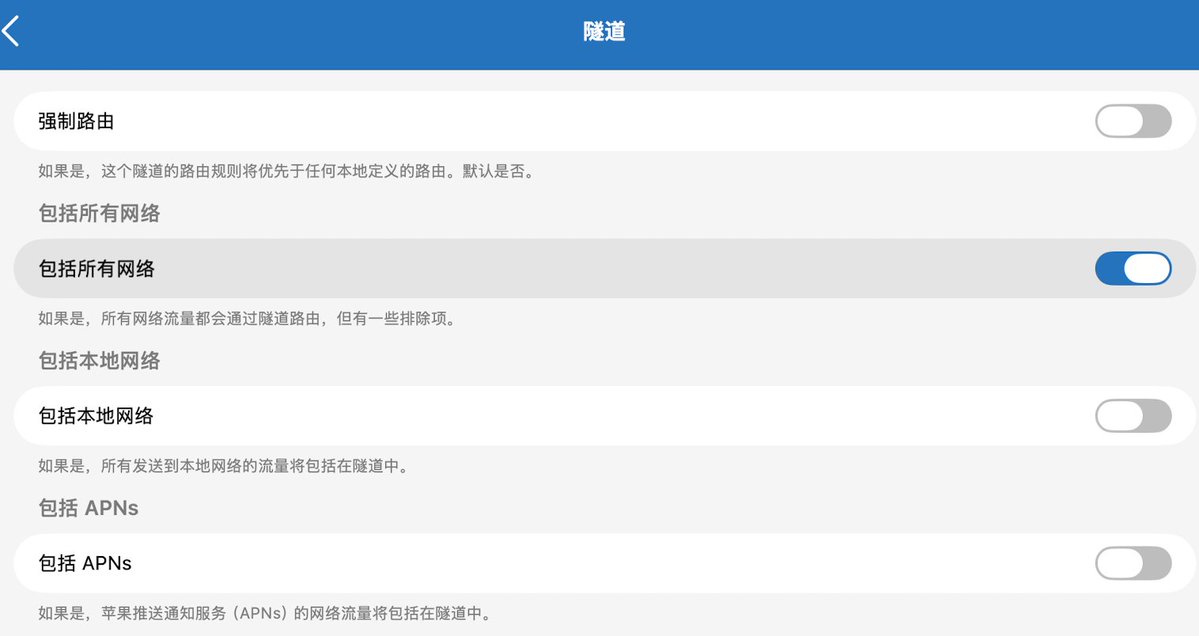Click the 强制路由 description about local routes
1199x636 pixels.
click(286, 171)
